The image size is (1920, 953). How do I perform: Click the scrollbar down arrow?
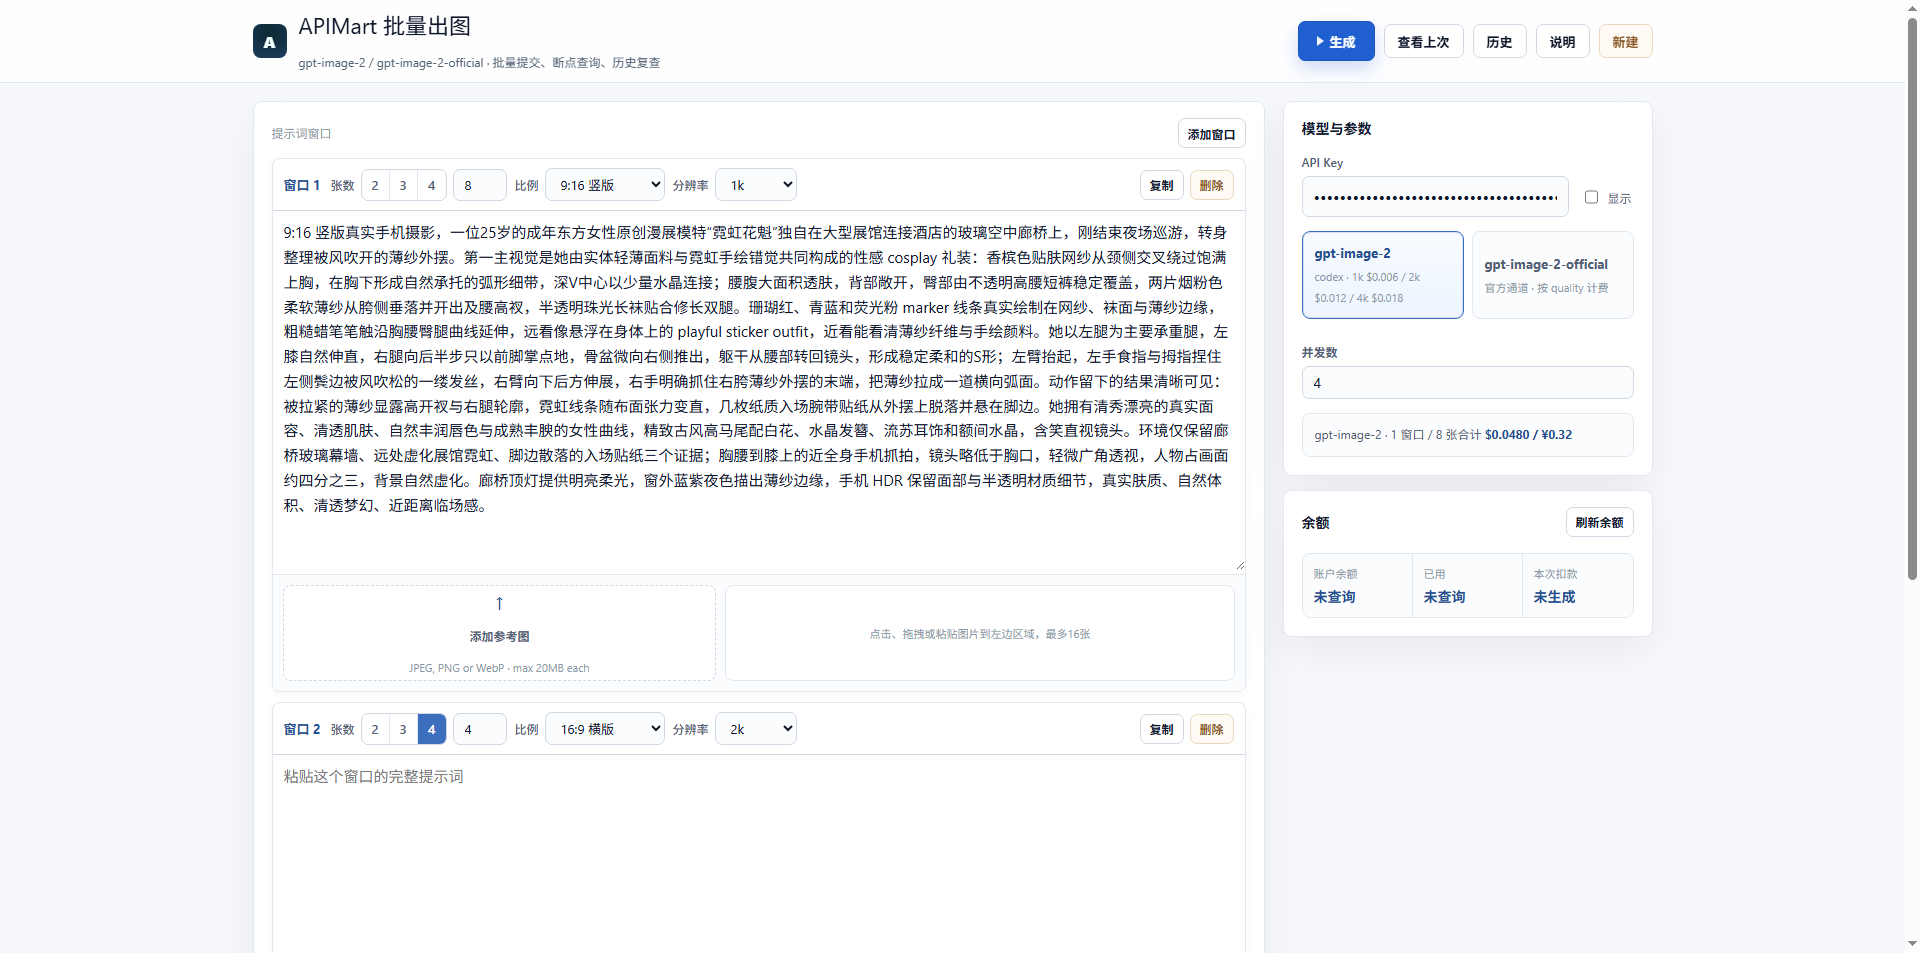click(x=1912, y=943)
